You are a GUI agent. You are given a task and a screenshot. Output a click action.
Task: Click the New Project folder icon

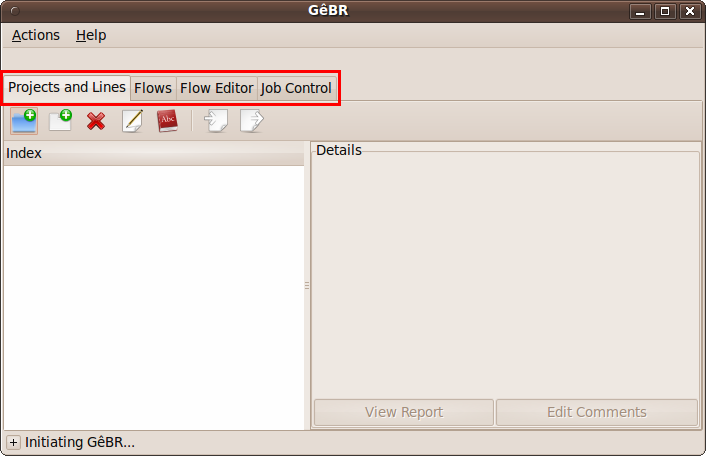pos(24,121)
